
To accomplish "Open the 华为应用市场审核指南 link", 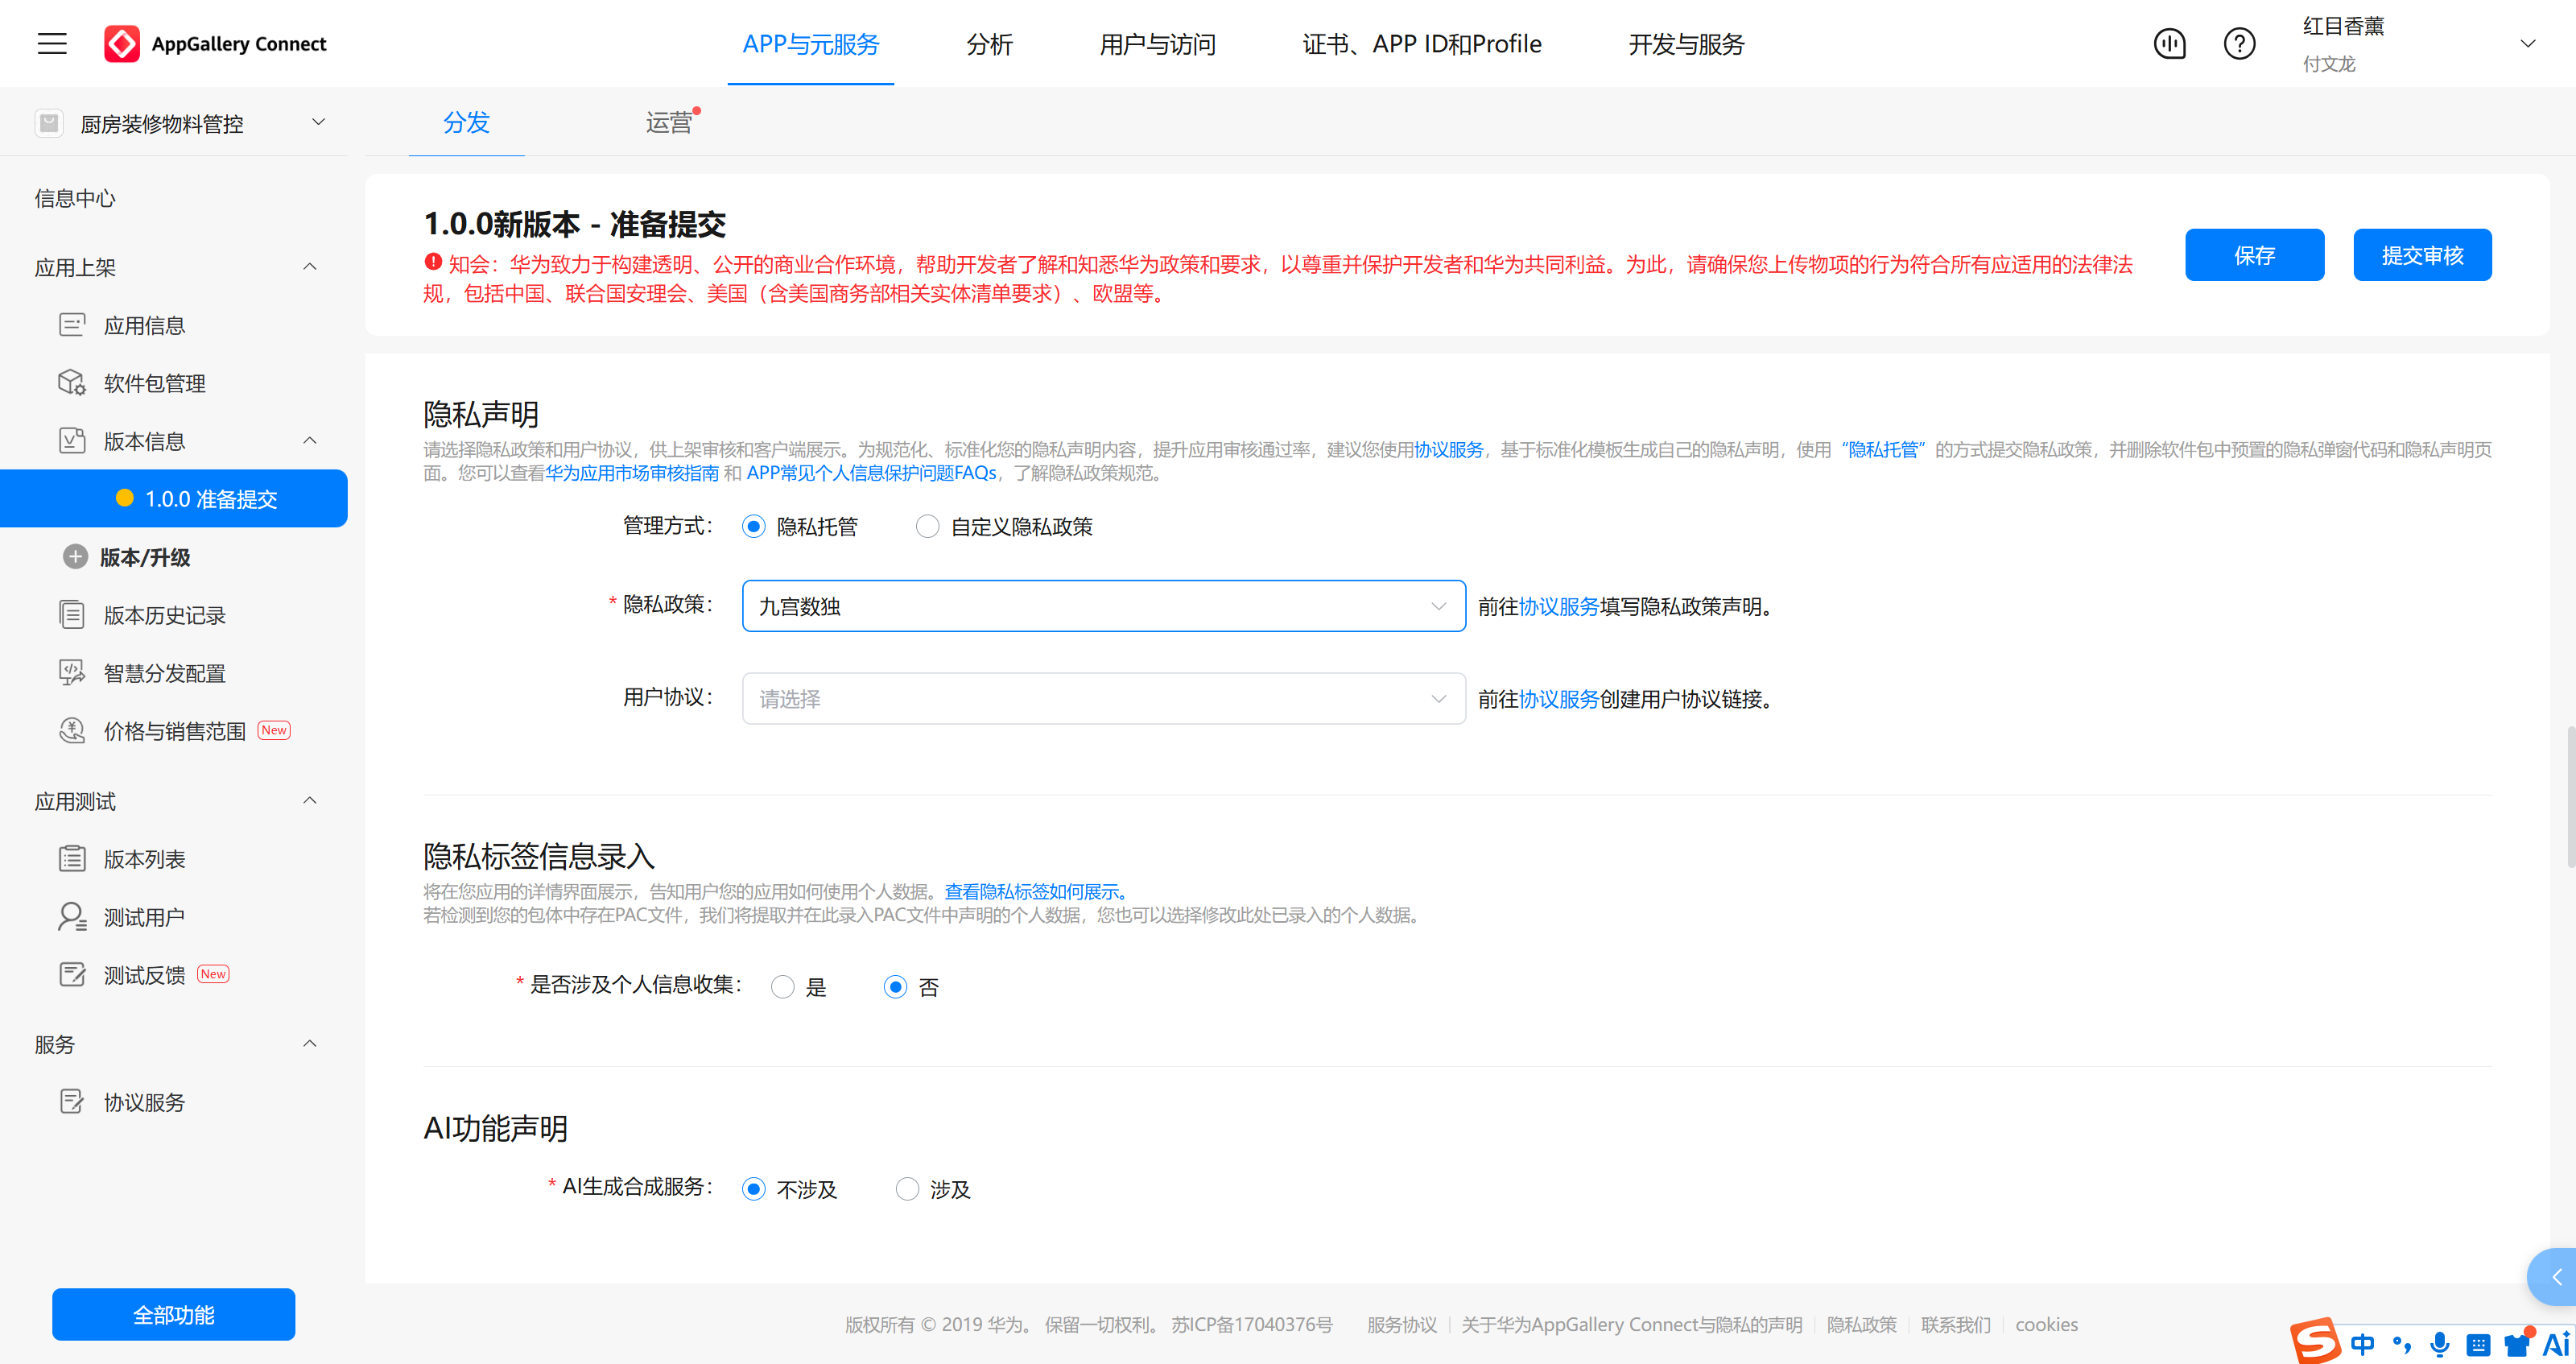I will pyautogui.click(x=632, y=473).
